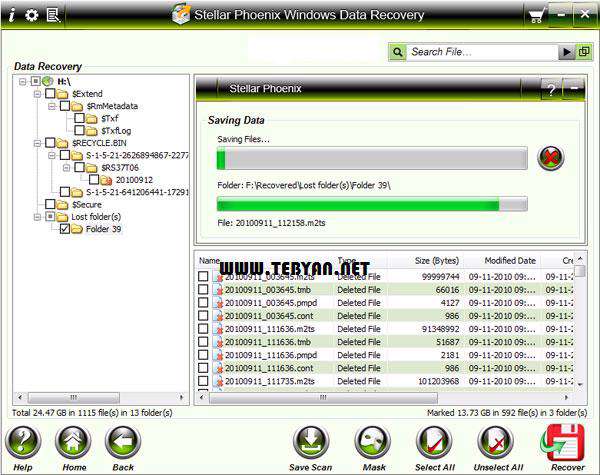Click the overall Saving Files progress bar
The image size is (600, 475).
[372, 158]
